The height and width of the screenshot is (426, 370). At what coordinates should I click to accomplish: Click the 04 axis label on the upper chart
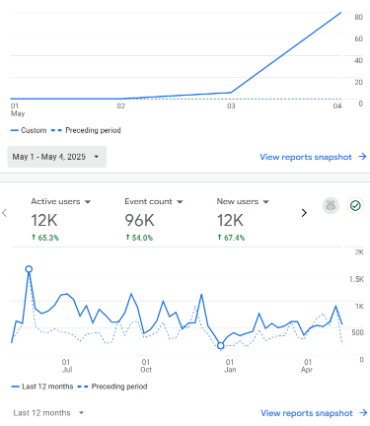(x=337, y=106)
